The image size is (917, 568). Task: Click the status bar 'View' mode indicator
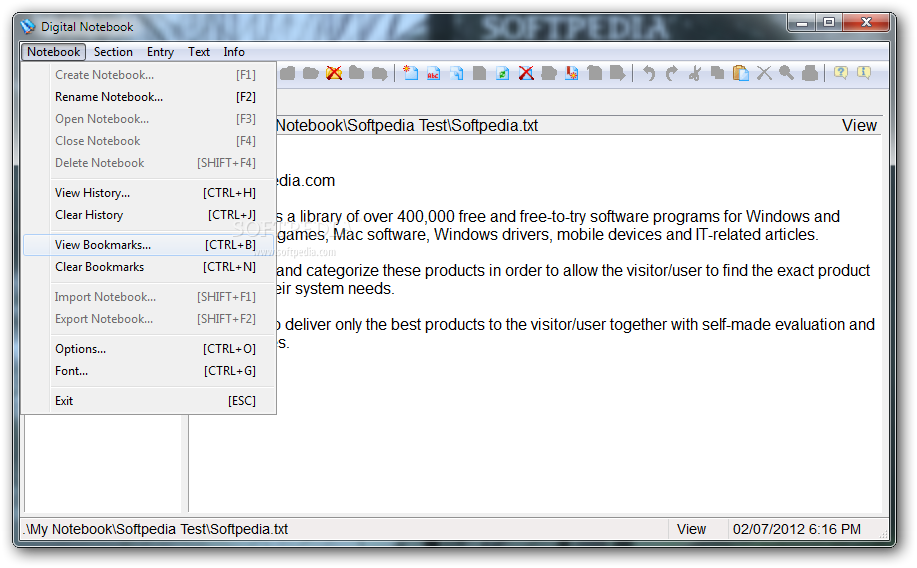[x=691, y=529]
